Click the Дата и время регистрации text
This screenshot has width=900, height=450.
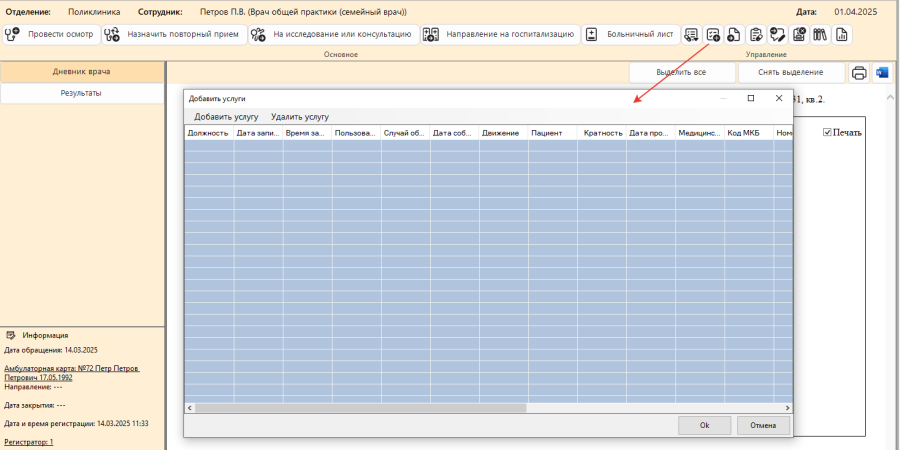[76, 424]
